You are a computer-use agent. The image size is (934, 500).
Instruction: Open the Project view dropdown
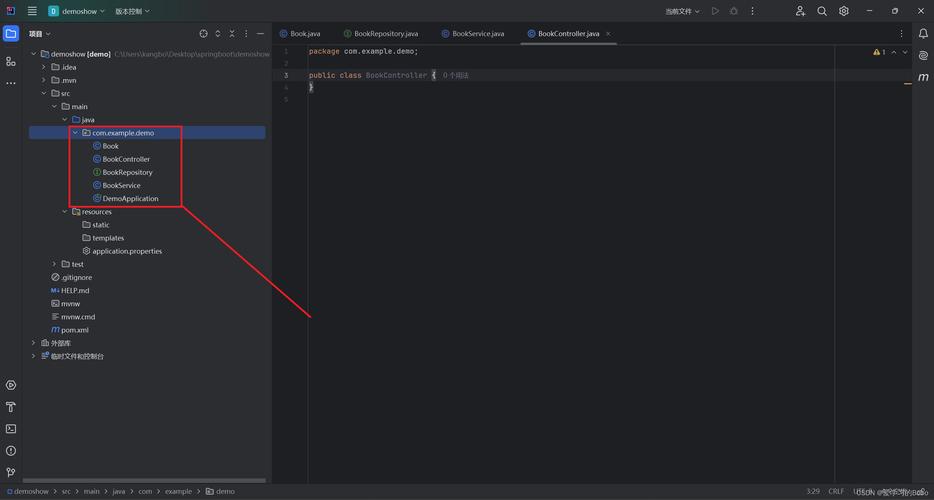pyautogui.click(x=40, y=34)
